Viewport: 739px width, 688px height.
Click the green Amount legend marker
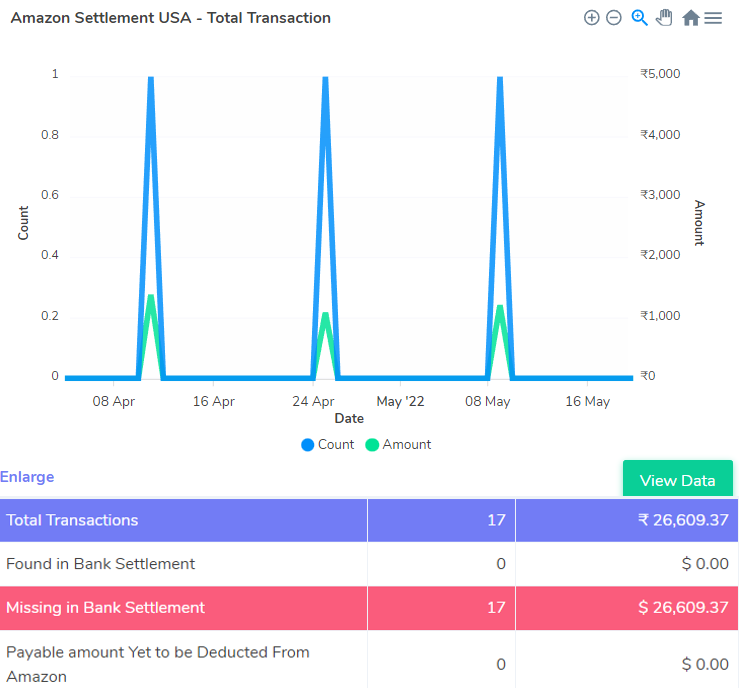pyautogui.click(x=372, y=445)
